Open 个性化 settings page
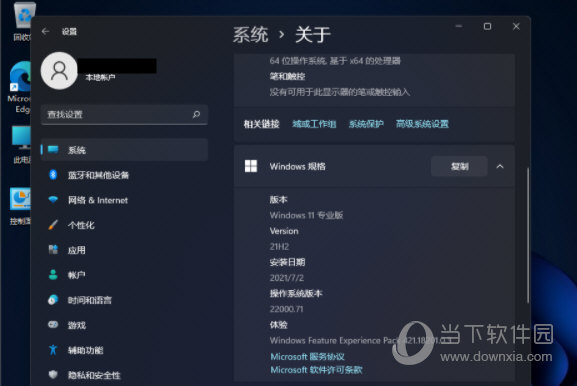 pyautogui.click(x=124, y=225)
